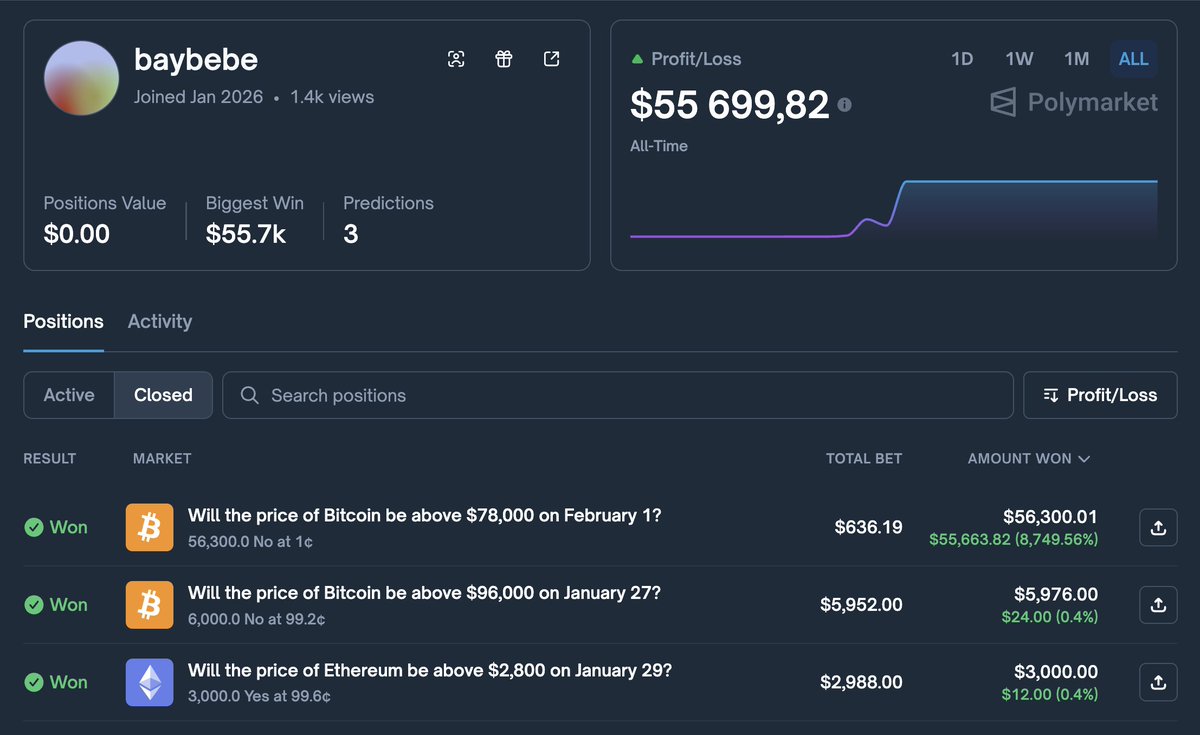Click the $24.00 (0.4%) profit text
This screenshot has height=735, width=1200.
pyautogui.click(x=1050, y=618)
